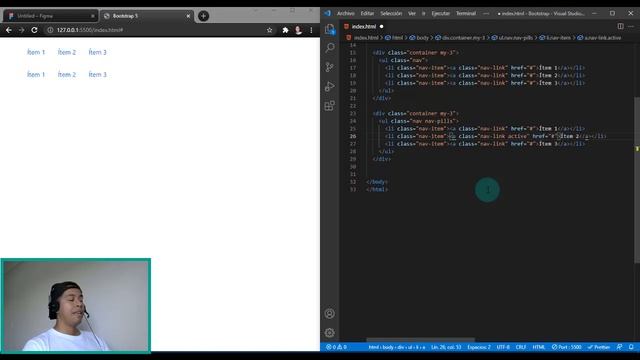Reload the Bootstrap 5 page
Viewport: 640px width, 360px height.
(x=34, y=30)
